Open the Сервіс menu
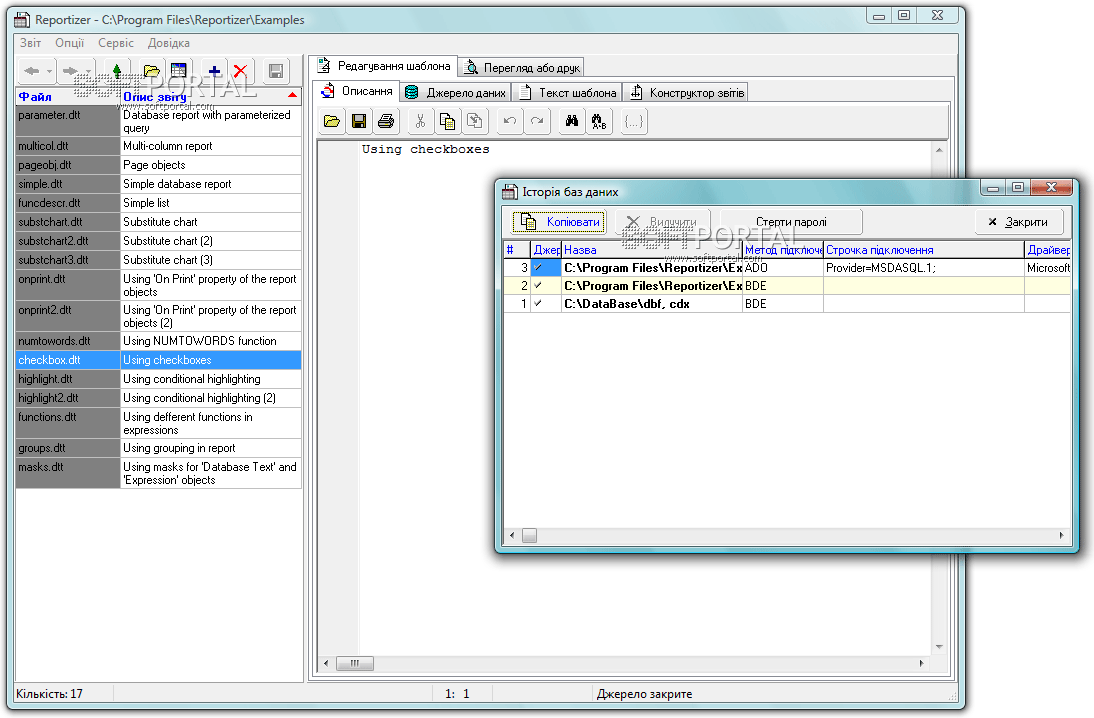 (116, 43)
